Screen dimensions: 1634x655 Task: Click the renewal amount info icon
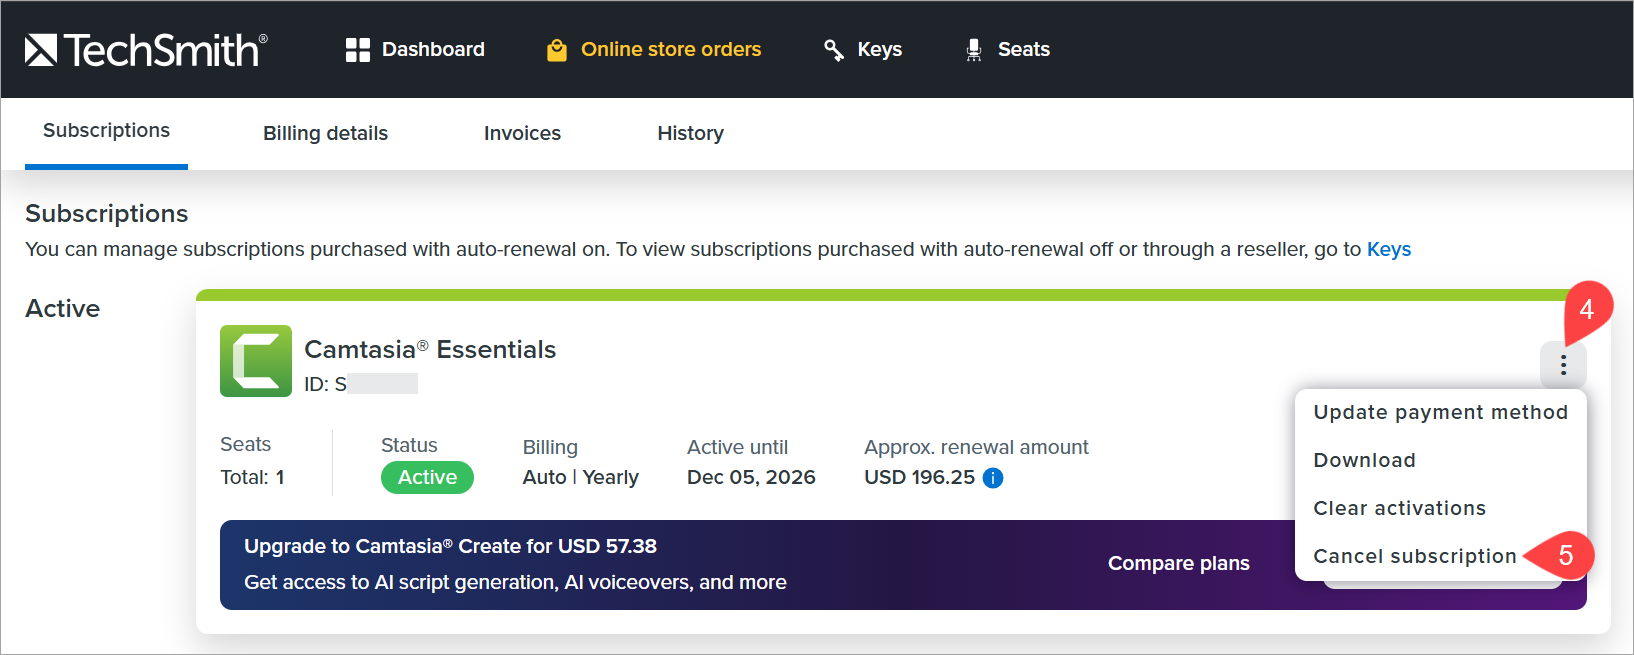click(993, 478)
